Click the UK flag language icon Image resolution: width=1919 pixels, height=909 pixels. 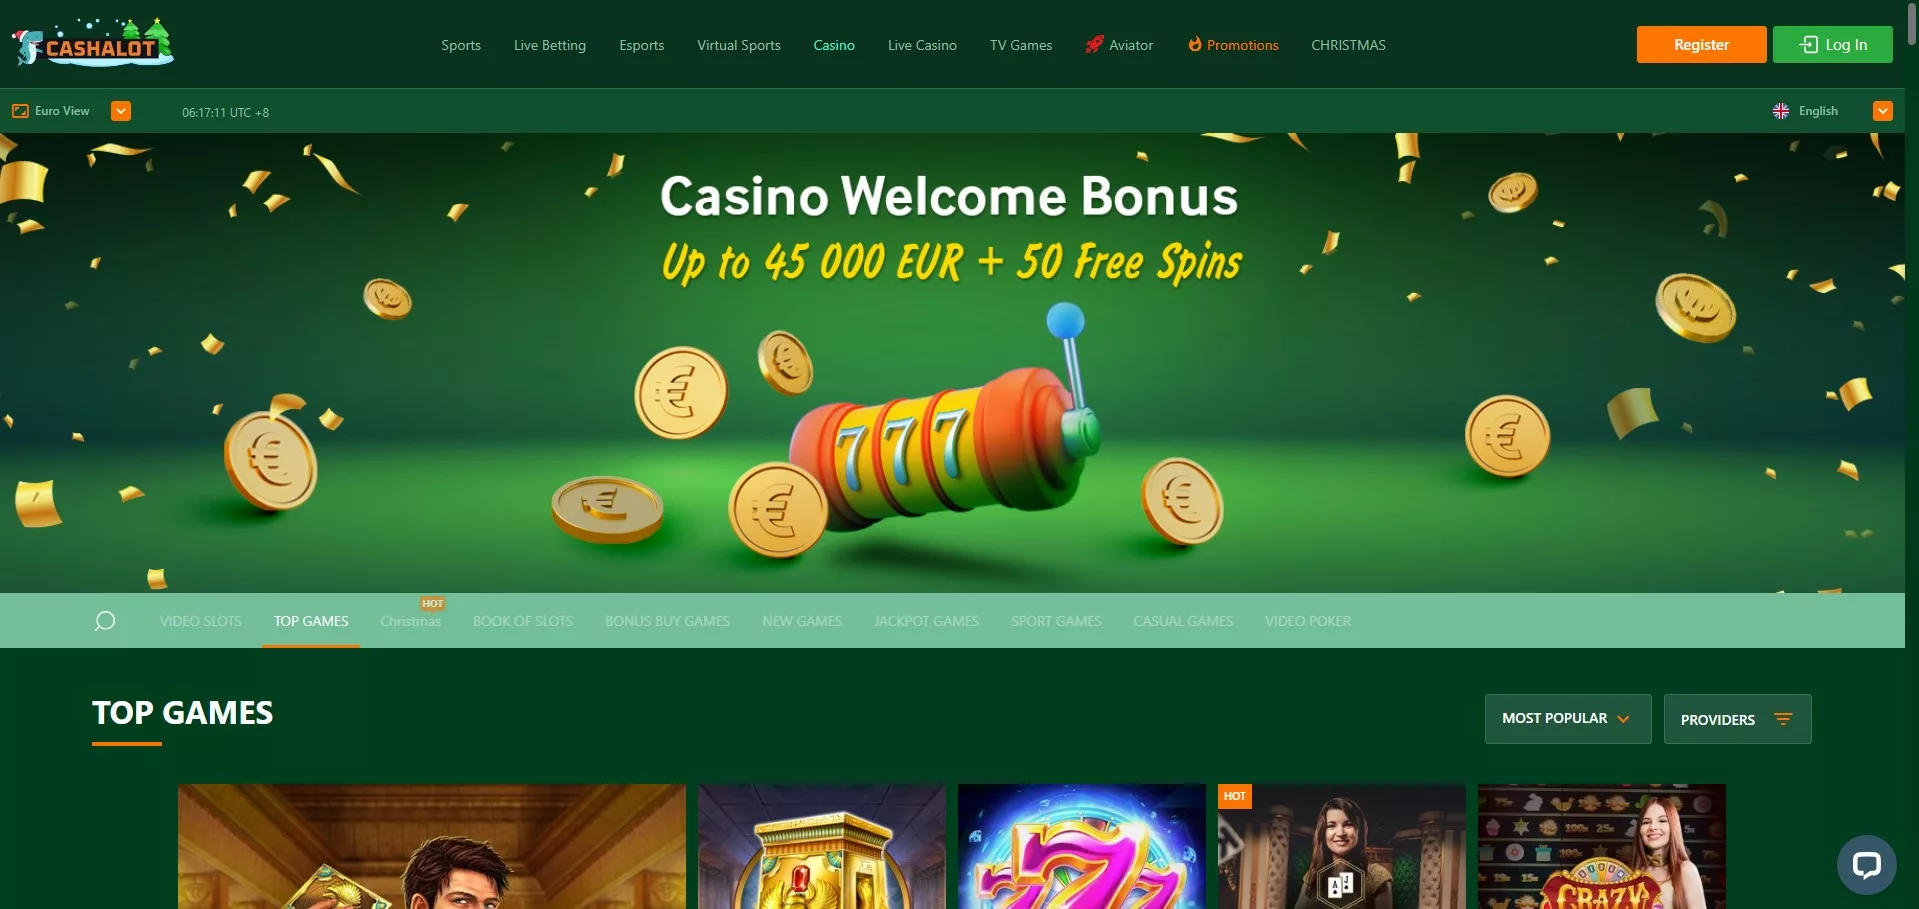[1781, 111]
